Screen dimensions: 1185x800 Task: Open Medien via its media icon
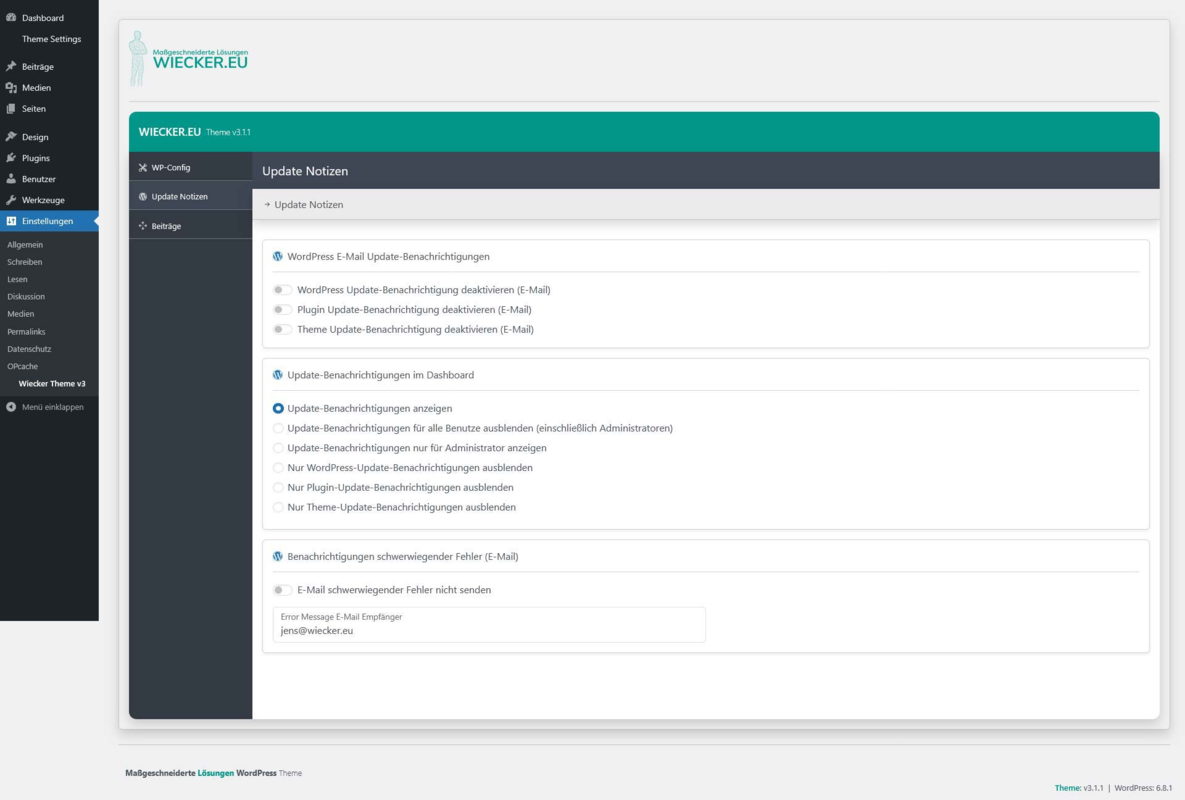tap(11, 88)
